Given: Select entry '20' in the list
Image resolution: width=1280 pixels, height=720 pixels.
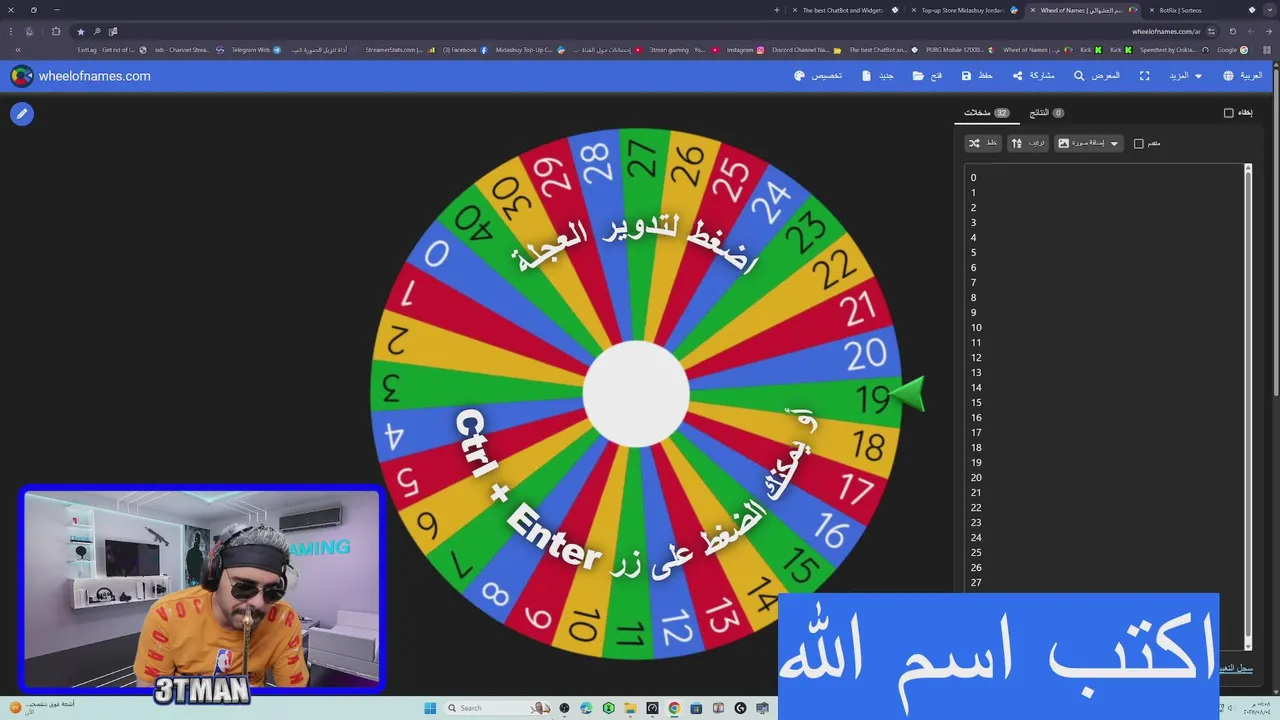Looking at the screenshot, I should 976,477.
